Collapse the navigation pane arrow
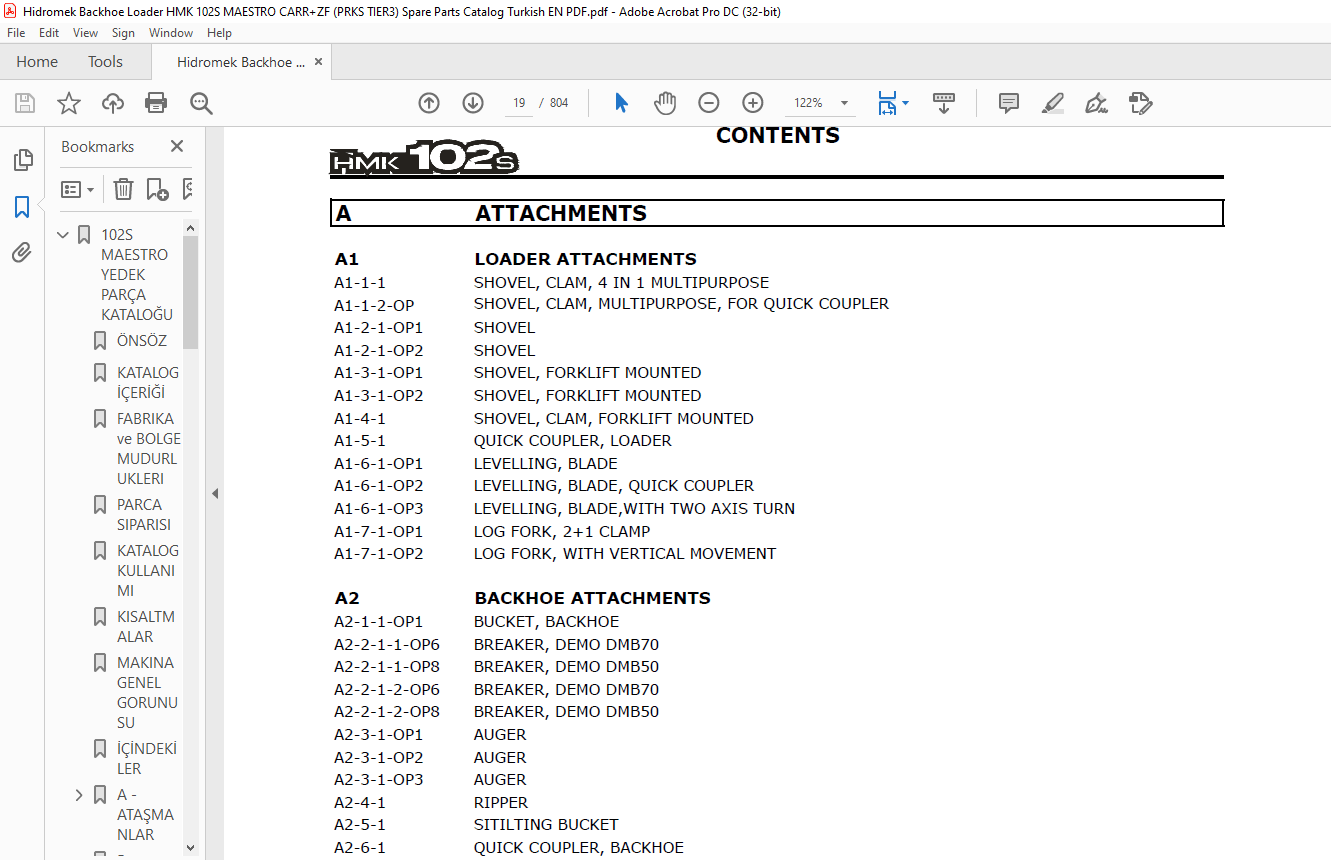The width and height of the screenshot is (1331, 860). 214,493
